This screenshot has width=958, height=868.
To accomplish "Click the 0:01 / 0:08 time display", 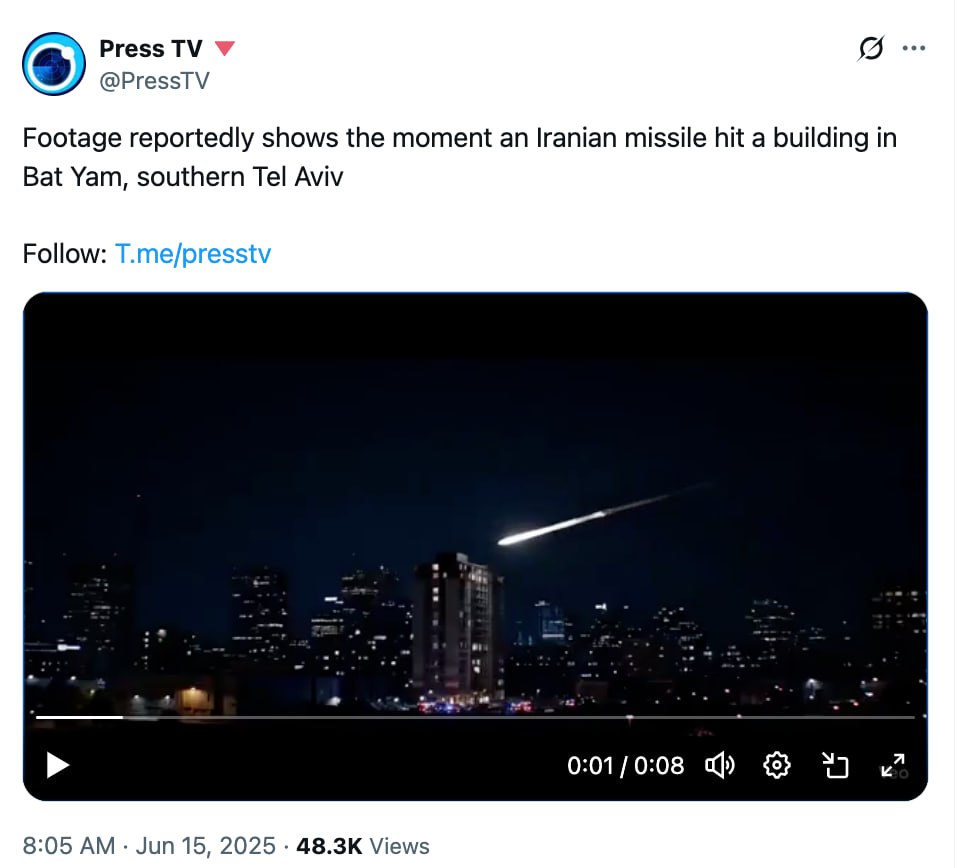I will [625, 766].
